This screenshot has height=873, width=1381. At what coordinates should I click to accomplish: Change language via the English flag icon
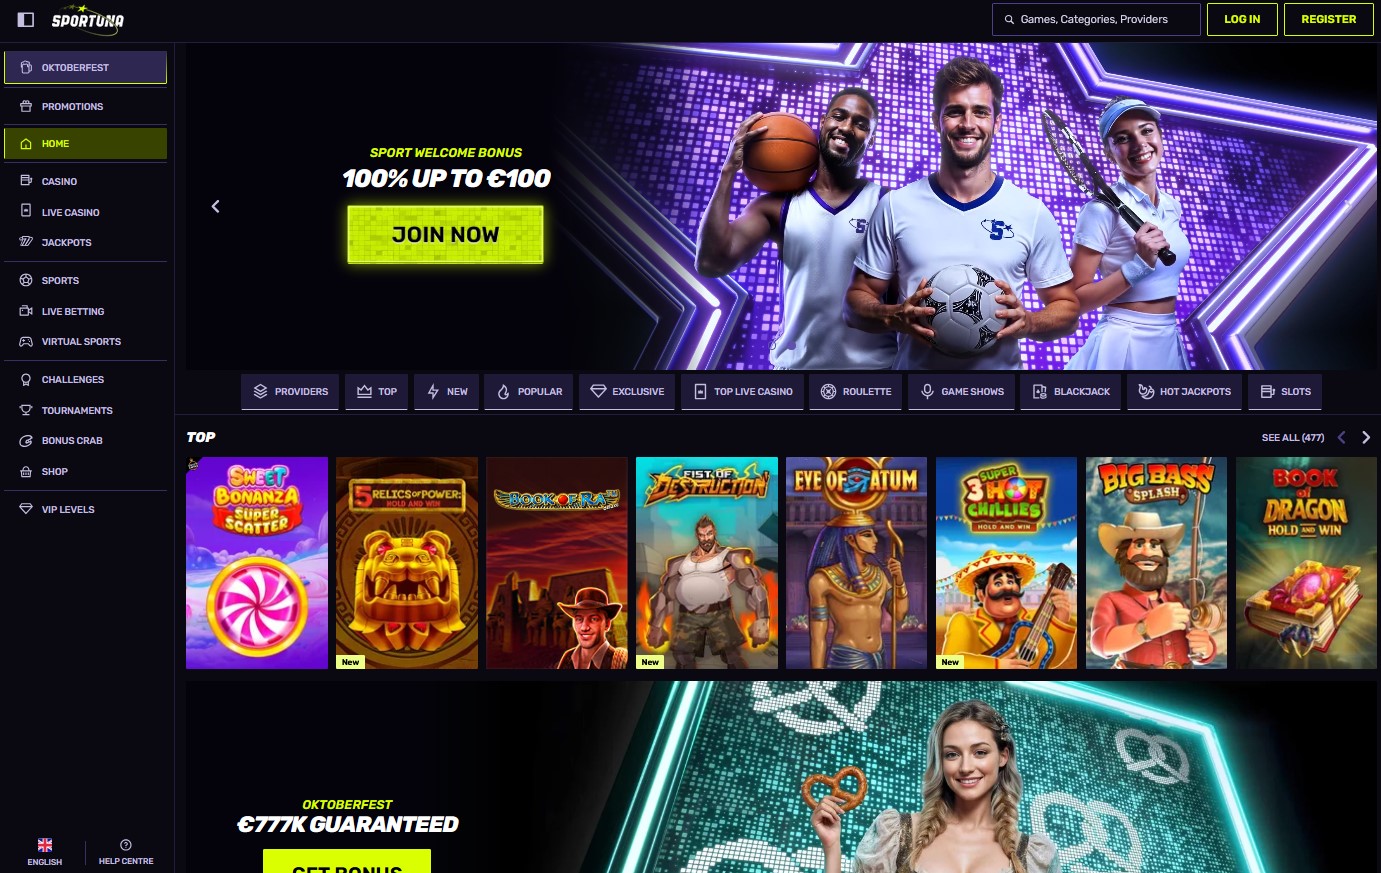coord(45,845)
